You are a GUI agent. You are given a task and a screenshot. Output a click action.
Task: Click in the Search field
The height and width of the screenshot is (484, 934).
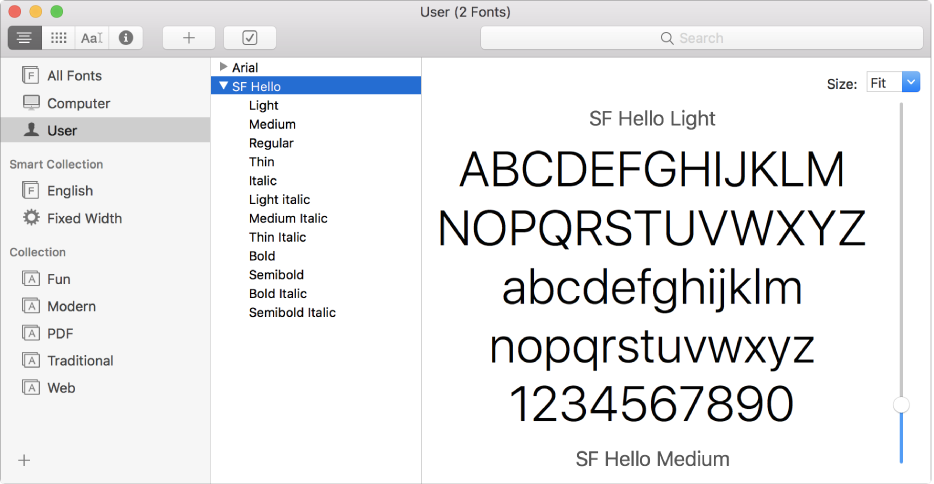click(702, 38)
